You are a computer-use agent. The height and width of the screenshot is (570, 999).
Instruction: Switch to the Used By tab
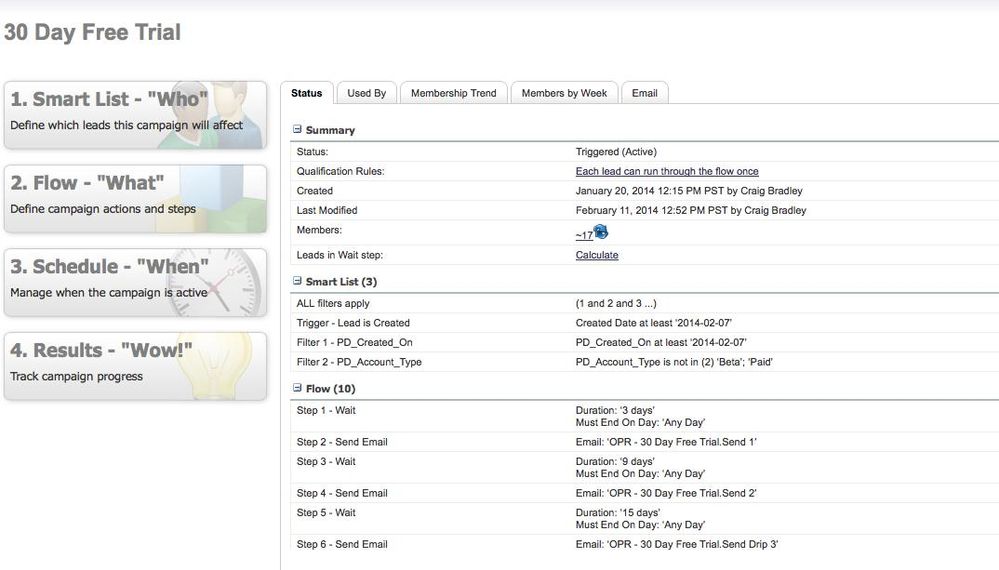pos(366,93)
